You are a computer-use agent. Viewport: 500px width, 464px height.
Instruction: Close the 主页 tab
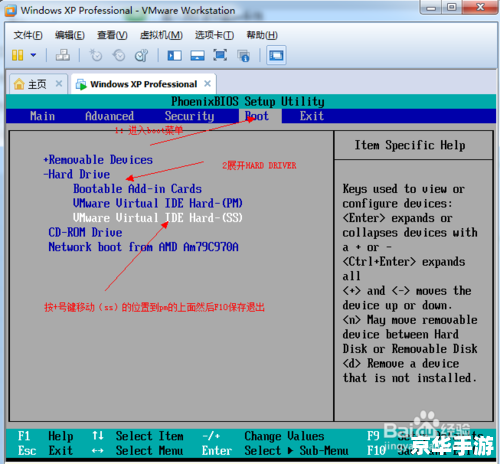point(59,83)
